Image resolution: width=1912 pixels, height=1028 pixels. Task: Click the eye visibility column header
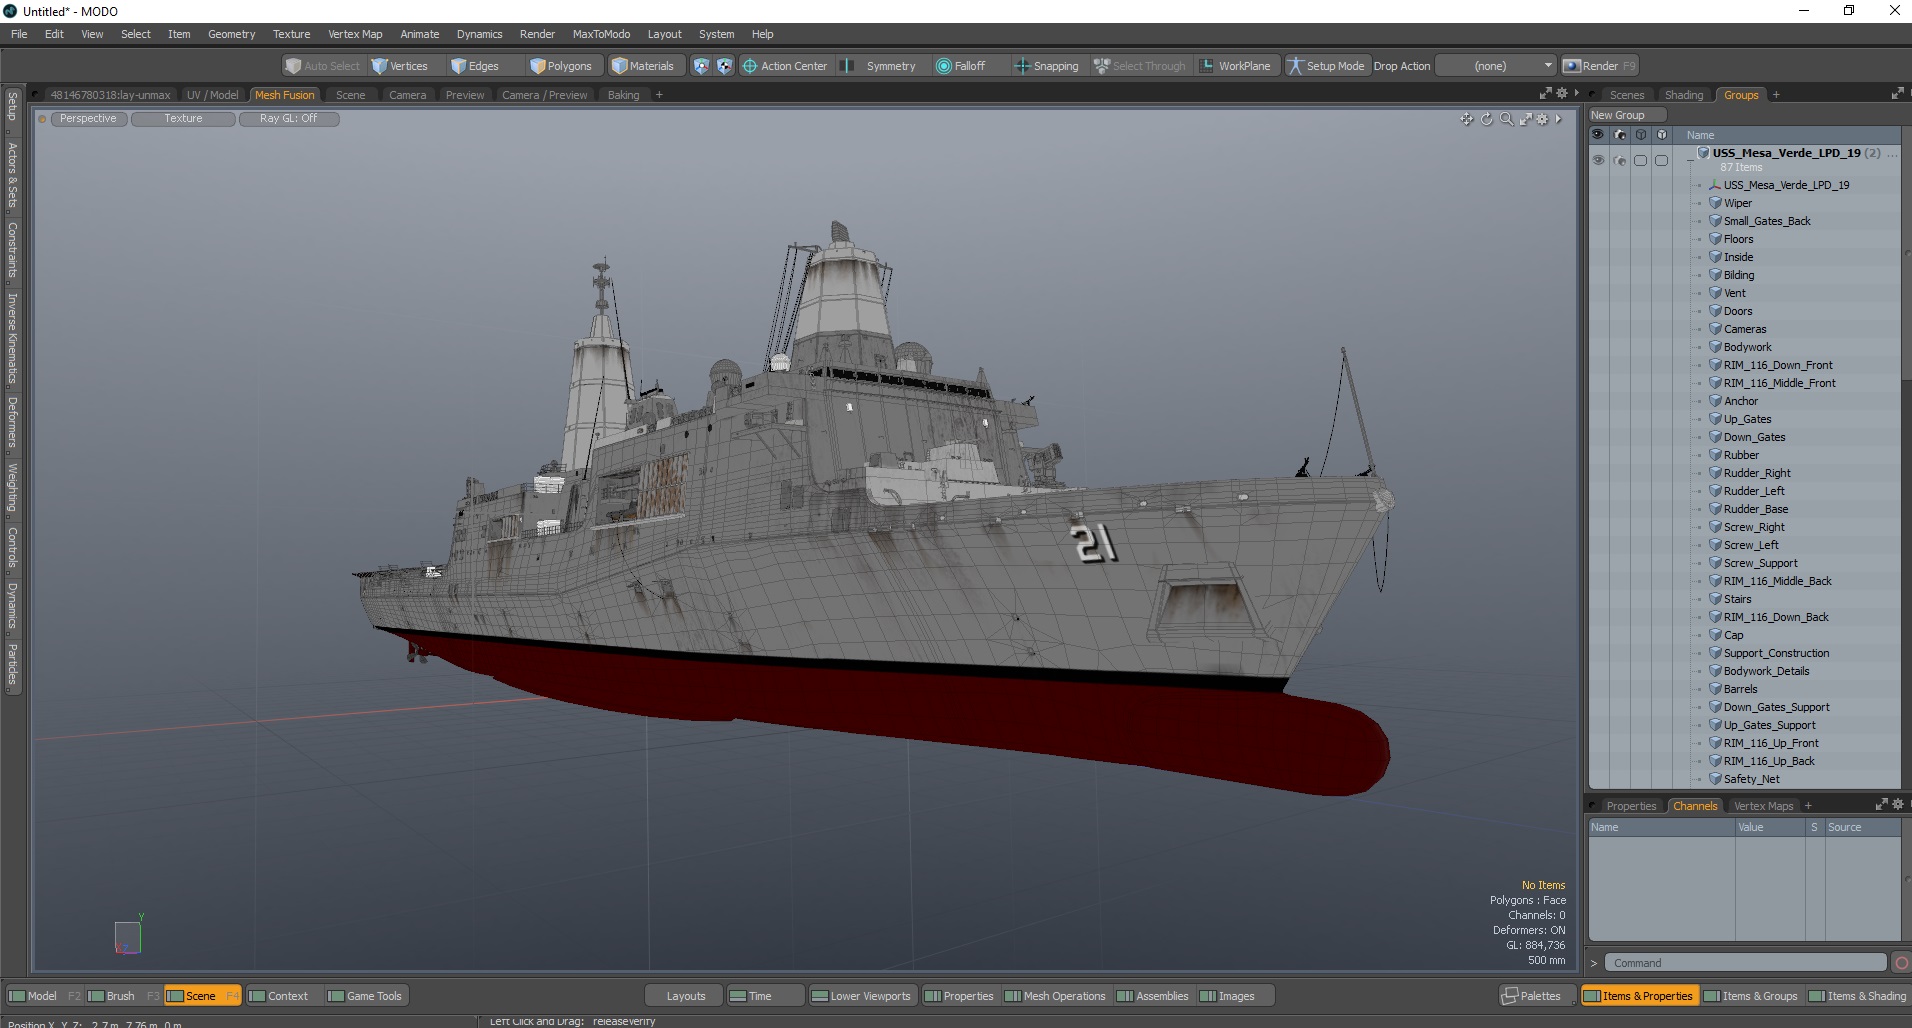coord(1598,135)
